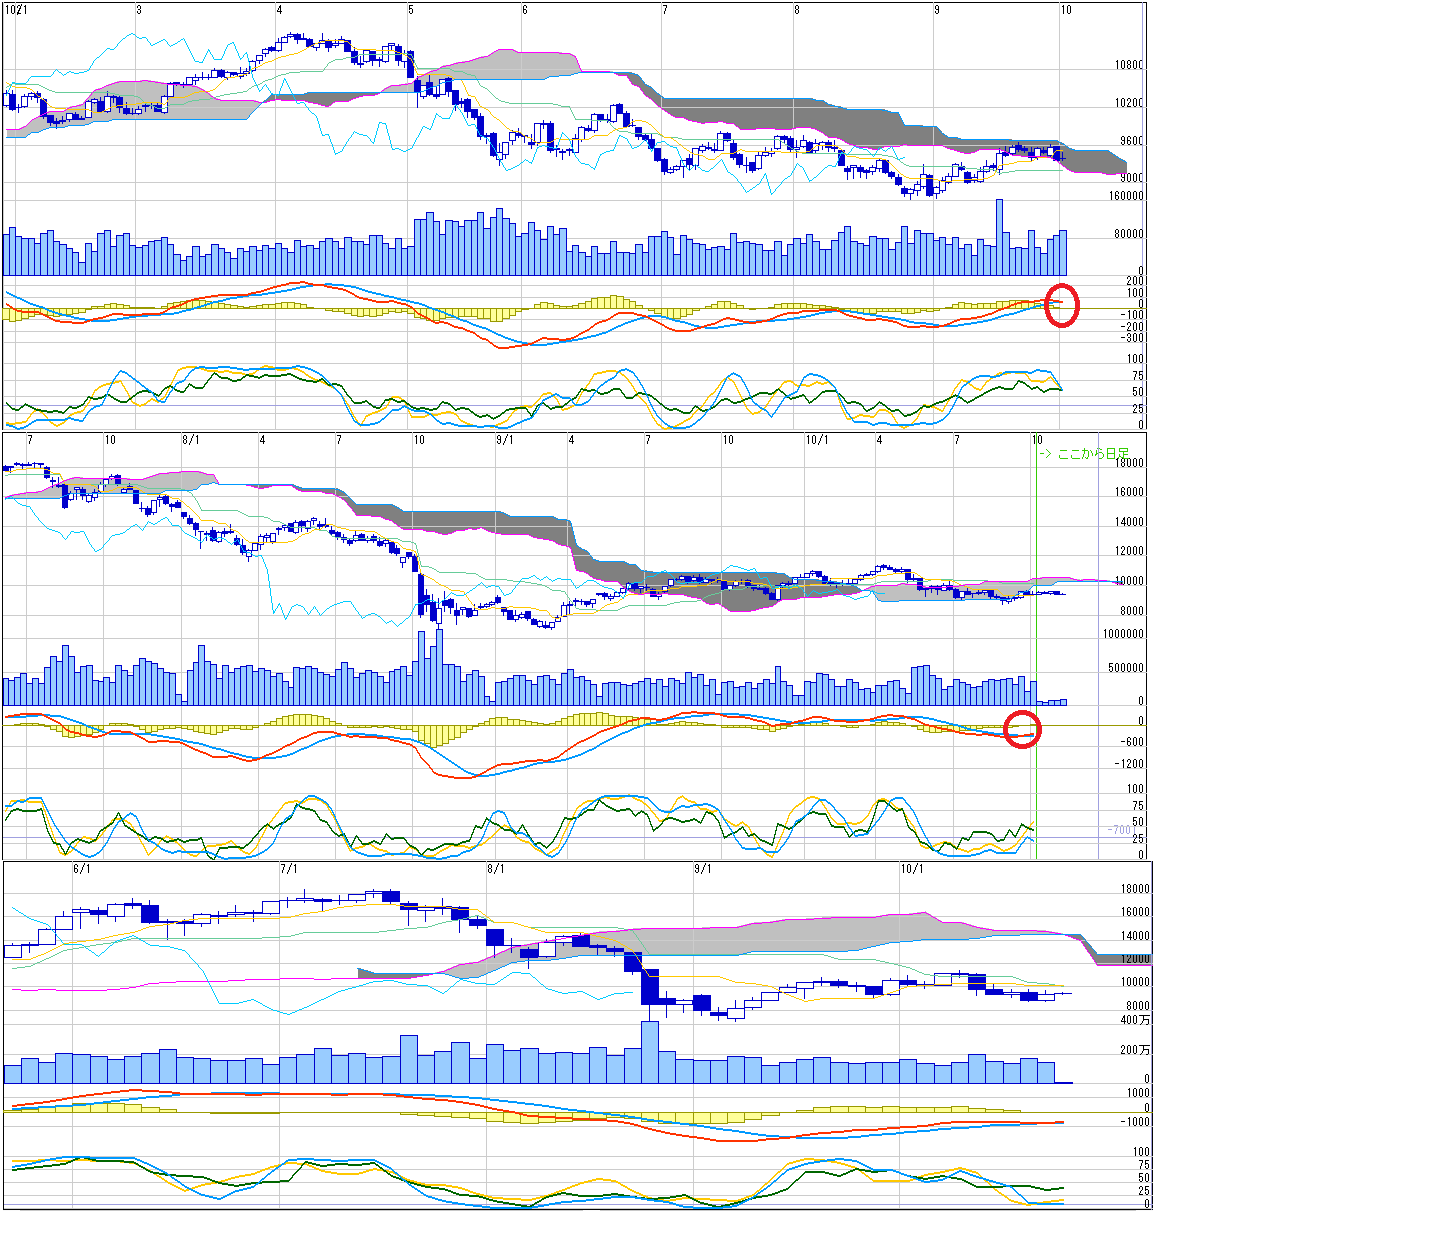The image size is (1446, 1250).
Task: Select the green vertical marker line in middle chart
Action: click(x=1036, y=600)
